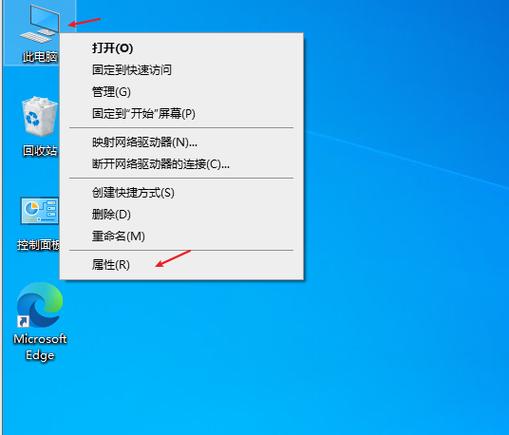Select the 此电脑 desktop icon
Screen dimensions: 509x435
pyautogui.click(x=39, y=23)
